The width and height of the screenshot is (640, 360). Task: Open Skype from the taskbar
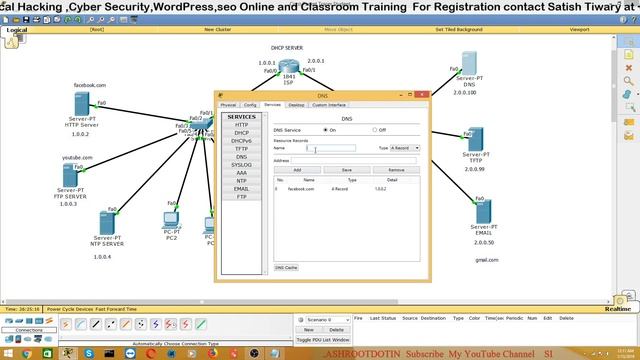[89, 353]
